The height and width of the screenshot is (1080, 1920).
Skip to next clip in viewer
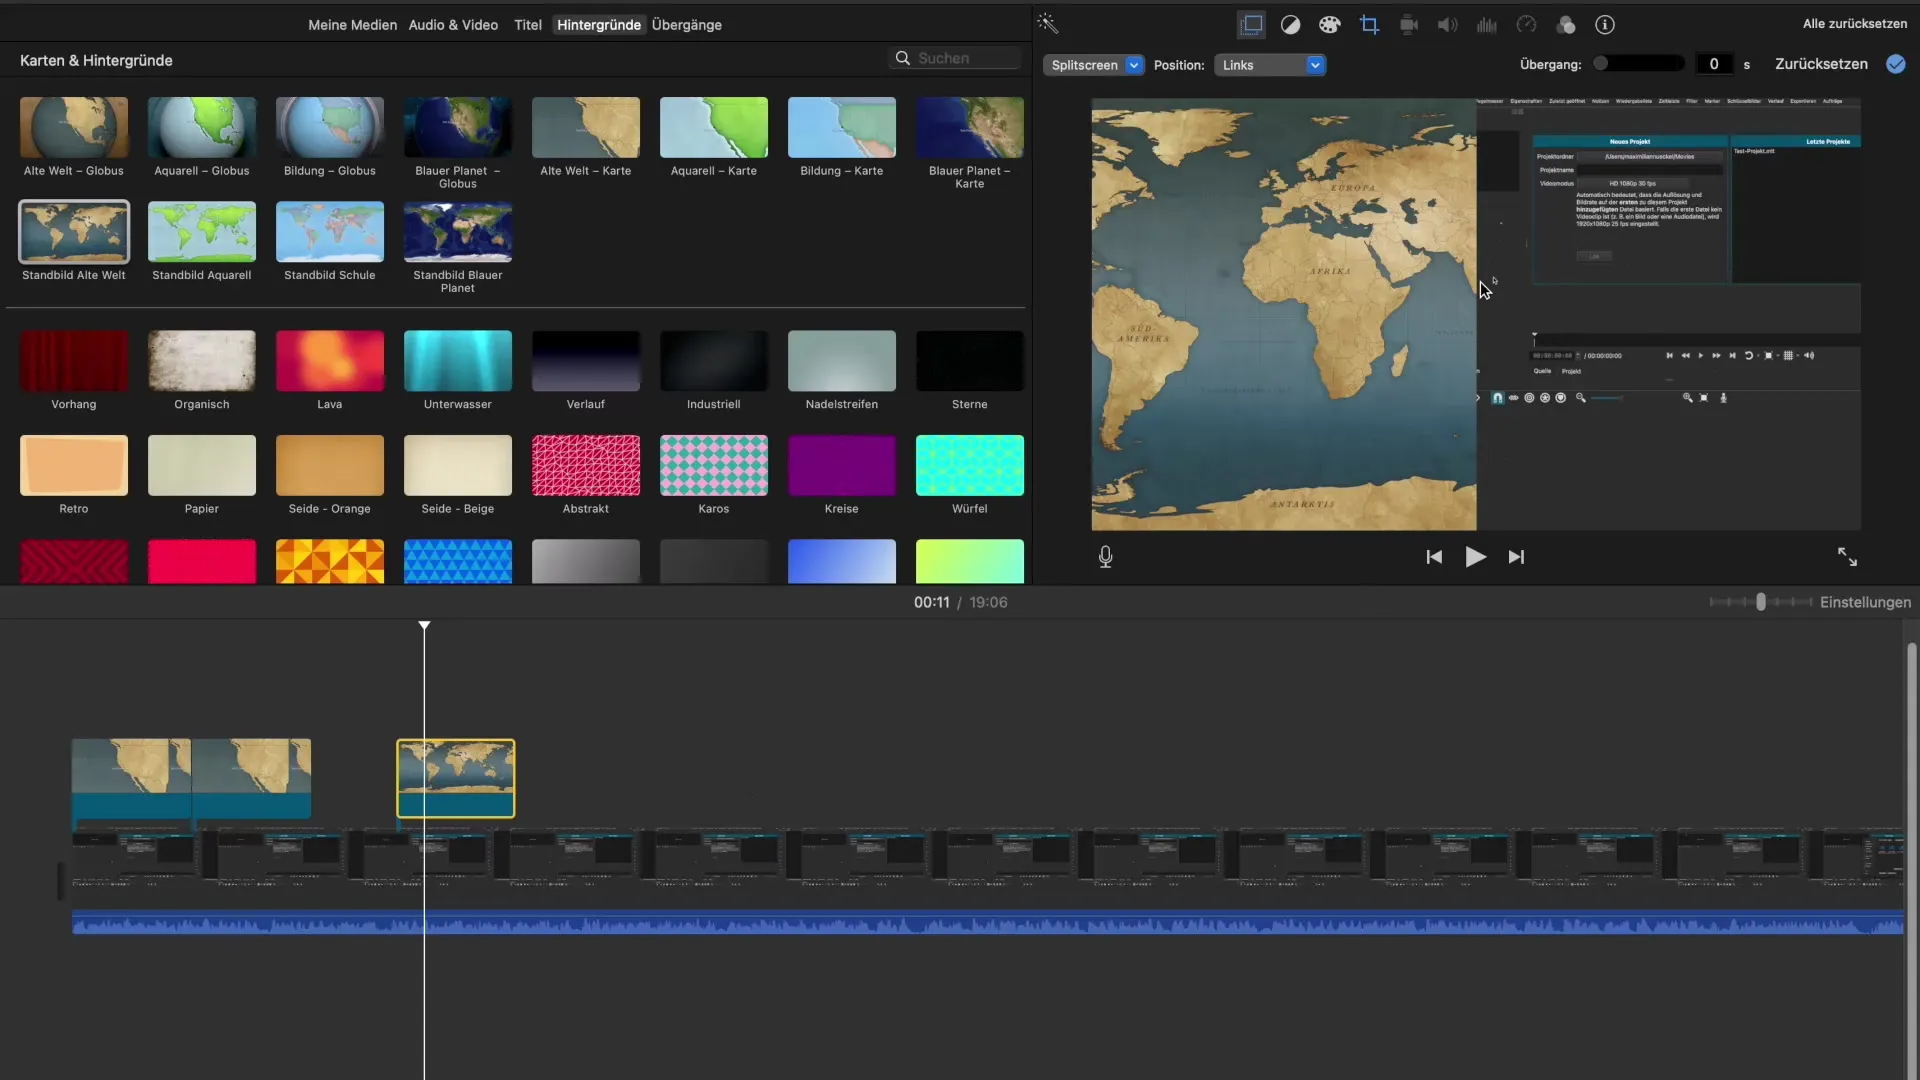pos(1516,557)
